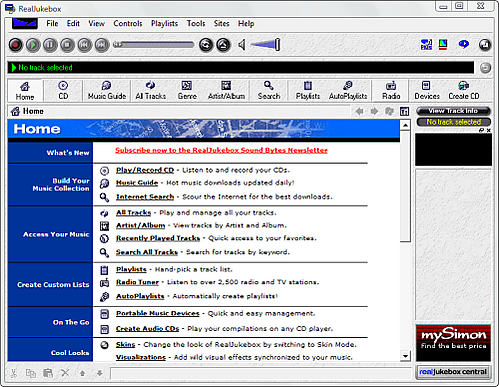This screenshot has height=387, width=499.
Task: Click the scroll down arrow
Action: [x=405, y=356]
